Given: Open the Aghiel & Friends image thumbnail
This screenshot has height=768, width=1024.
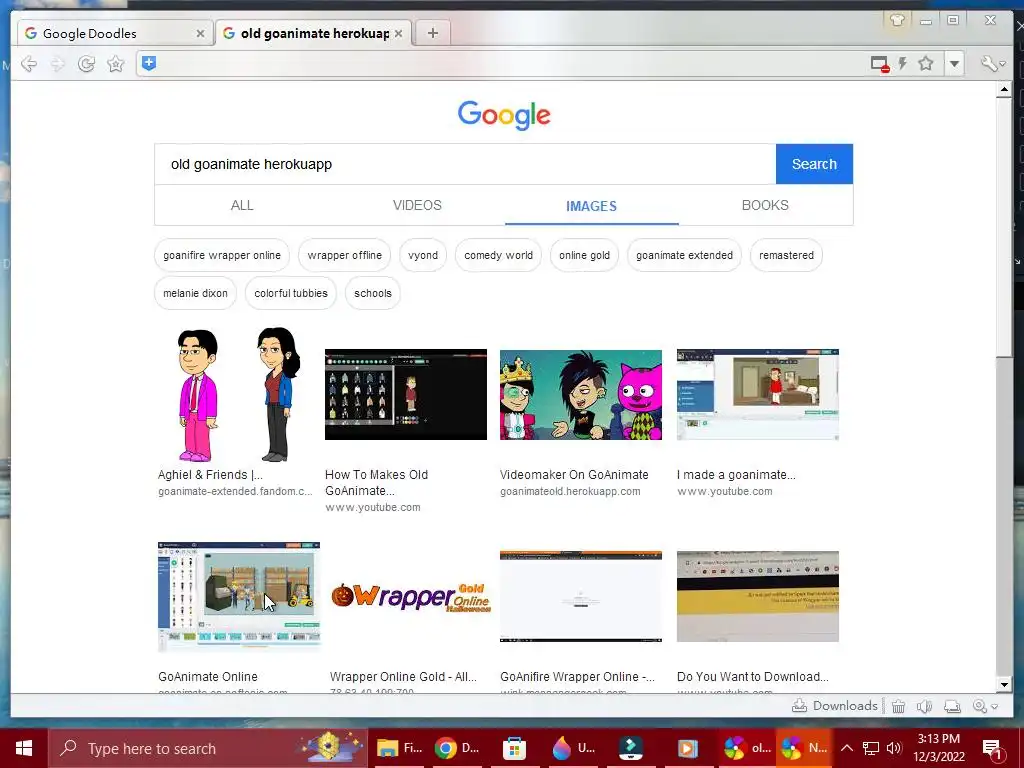Looking at the screenshot, I should pyautogui.click(x=238, y=394).
